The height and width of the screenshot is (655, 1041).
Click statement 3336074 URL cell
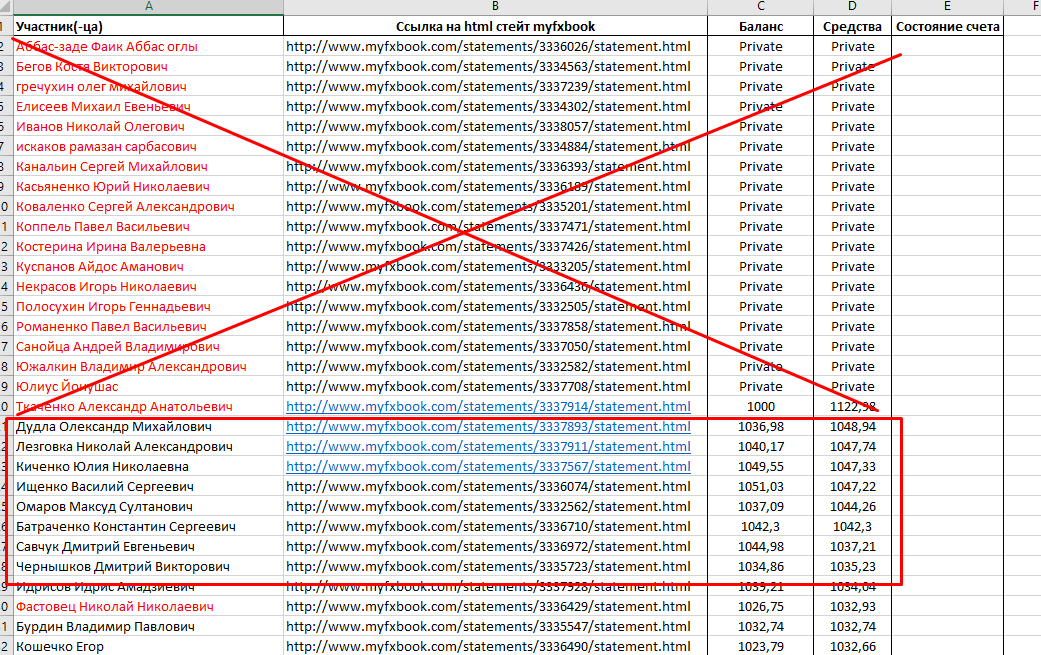pyautogui.click(x=495, y=486)
